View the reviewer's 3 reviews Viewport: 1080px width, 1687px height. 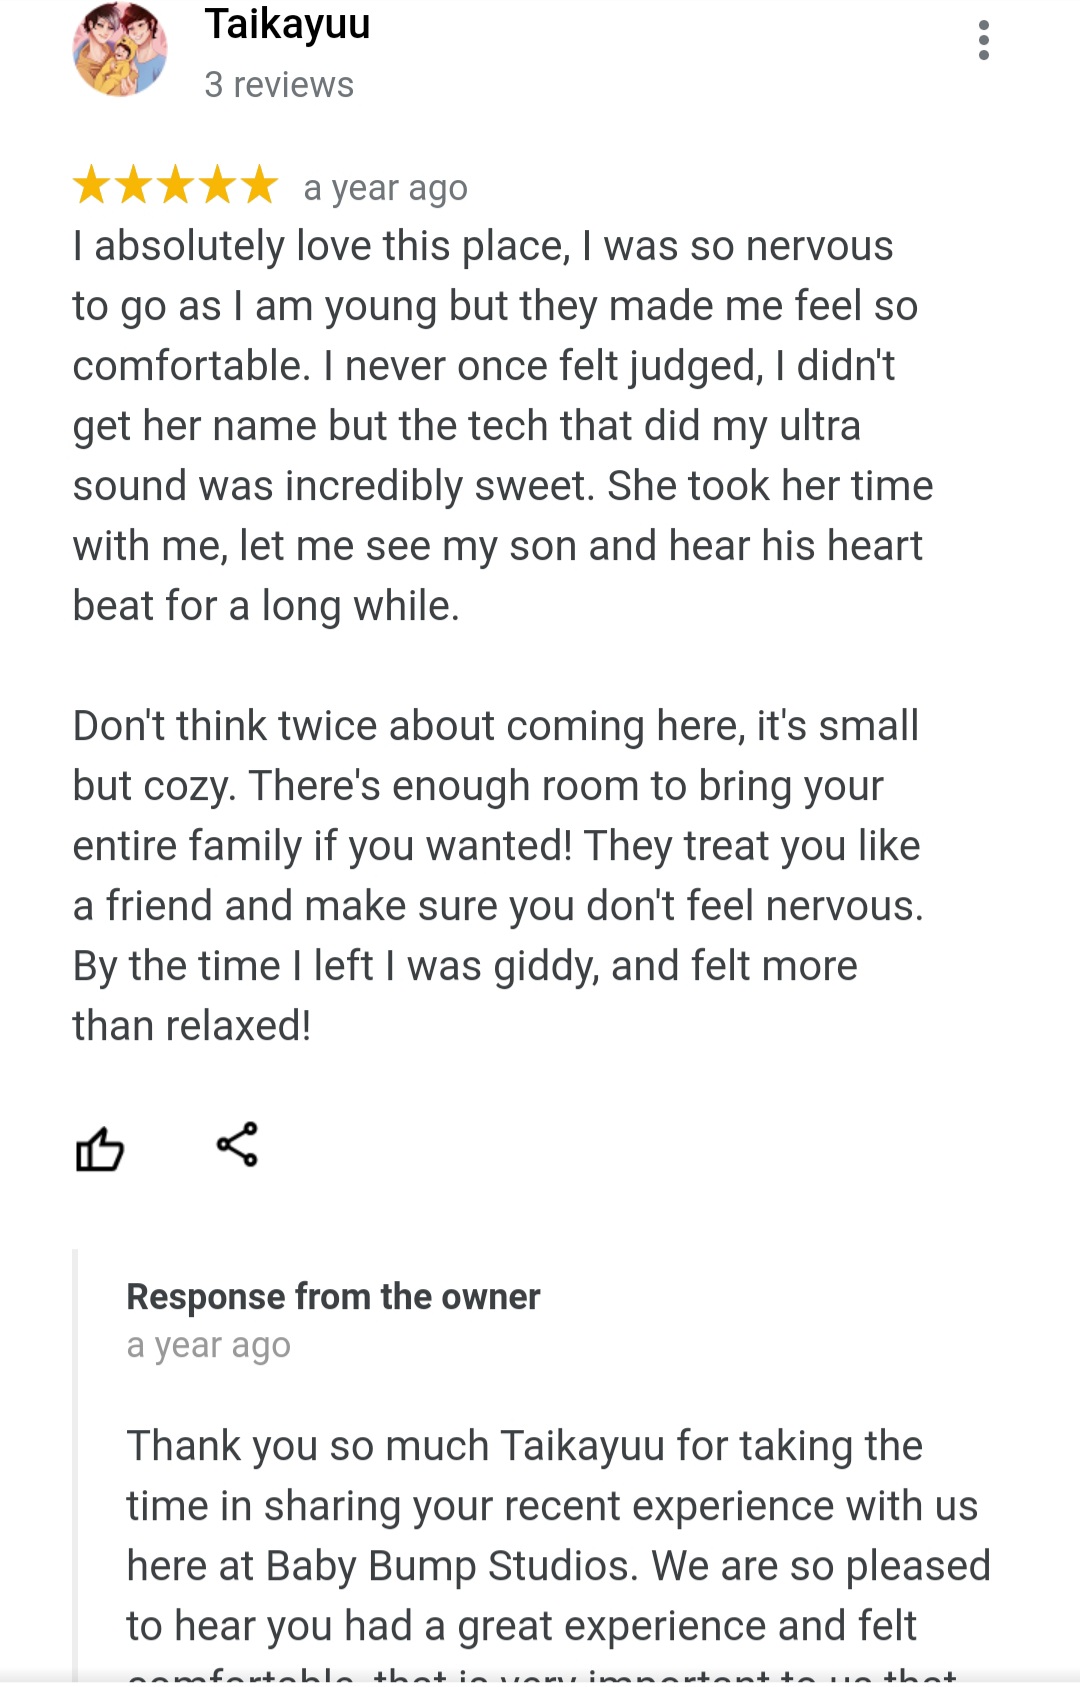[279, 85]
